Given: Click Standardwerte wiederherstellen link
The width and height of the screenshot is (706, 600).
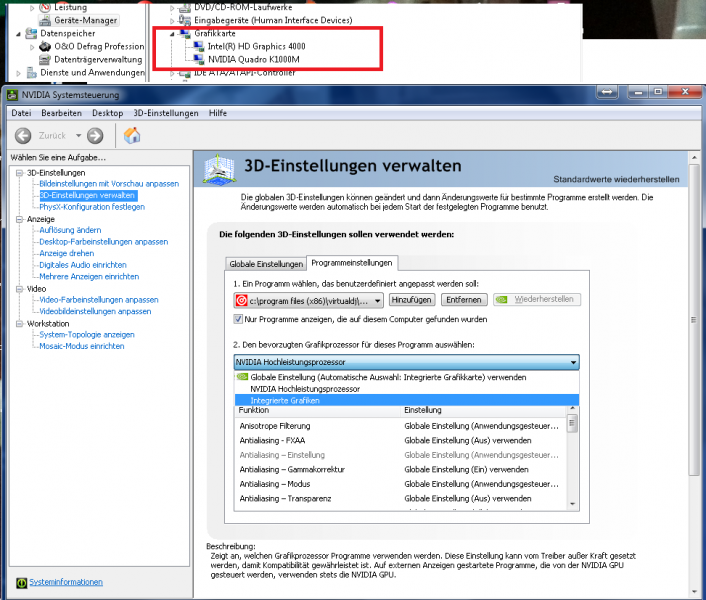Looking at the screenshot, I should pos(616,179).
